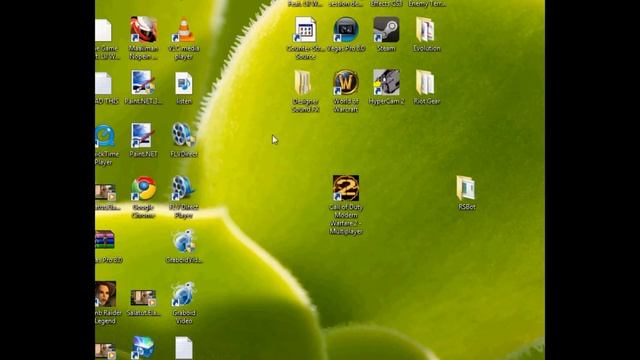Select the blank file below Grabold Video
Viewport: 640px width, 360px height.
click(x=184, y=348)
